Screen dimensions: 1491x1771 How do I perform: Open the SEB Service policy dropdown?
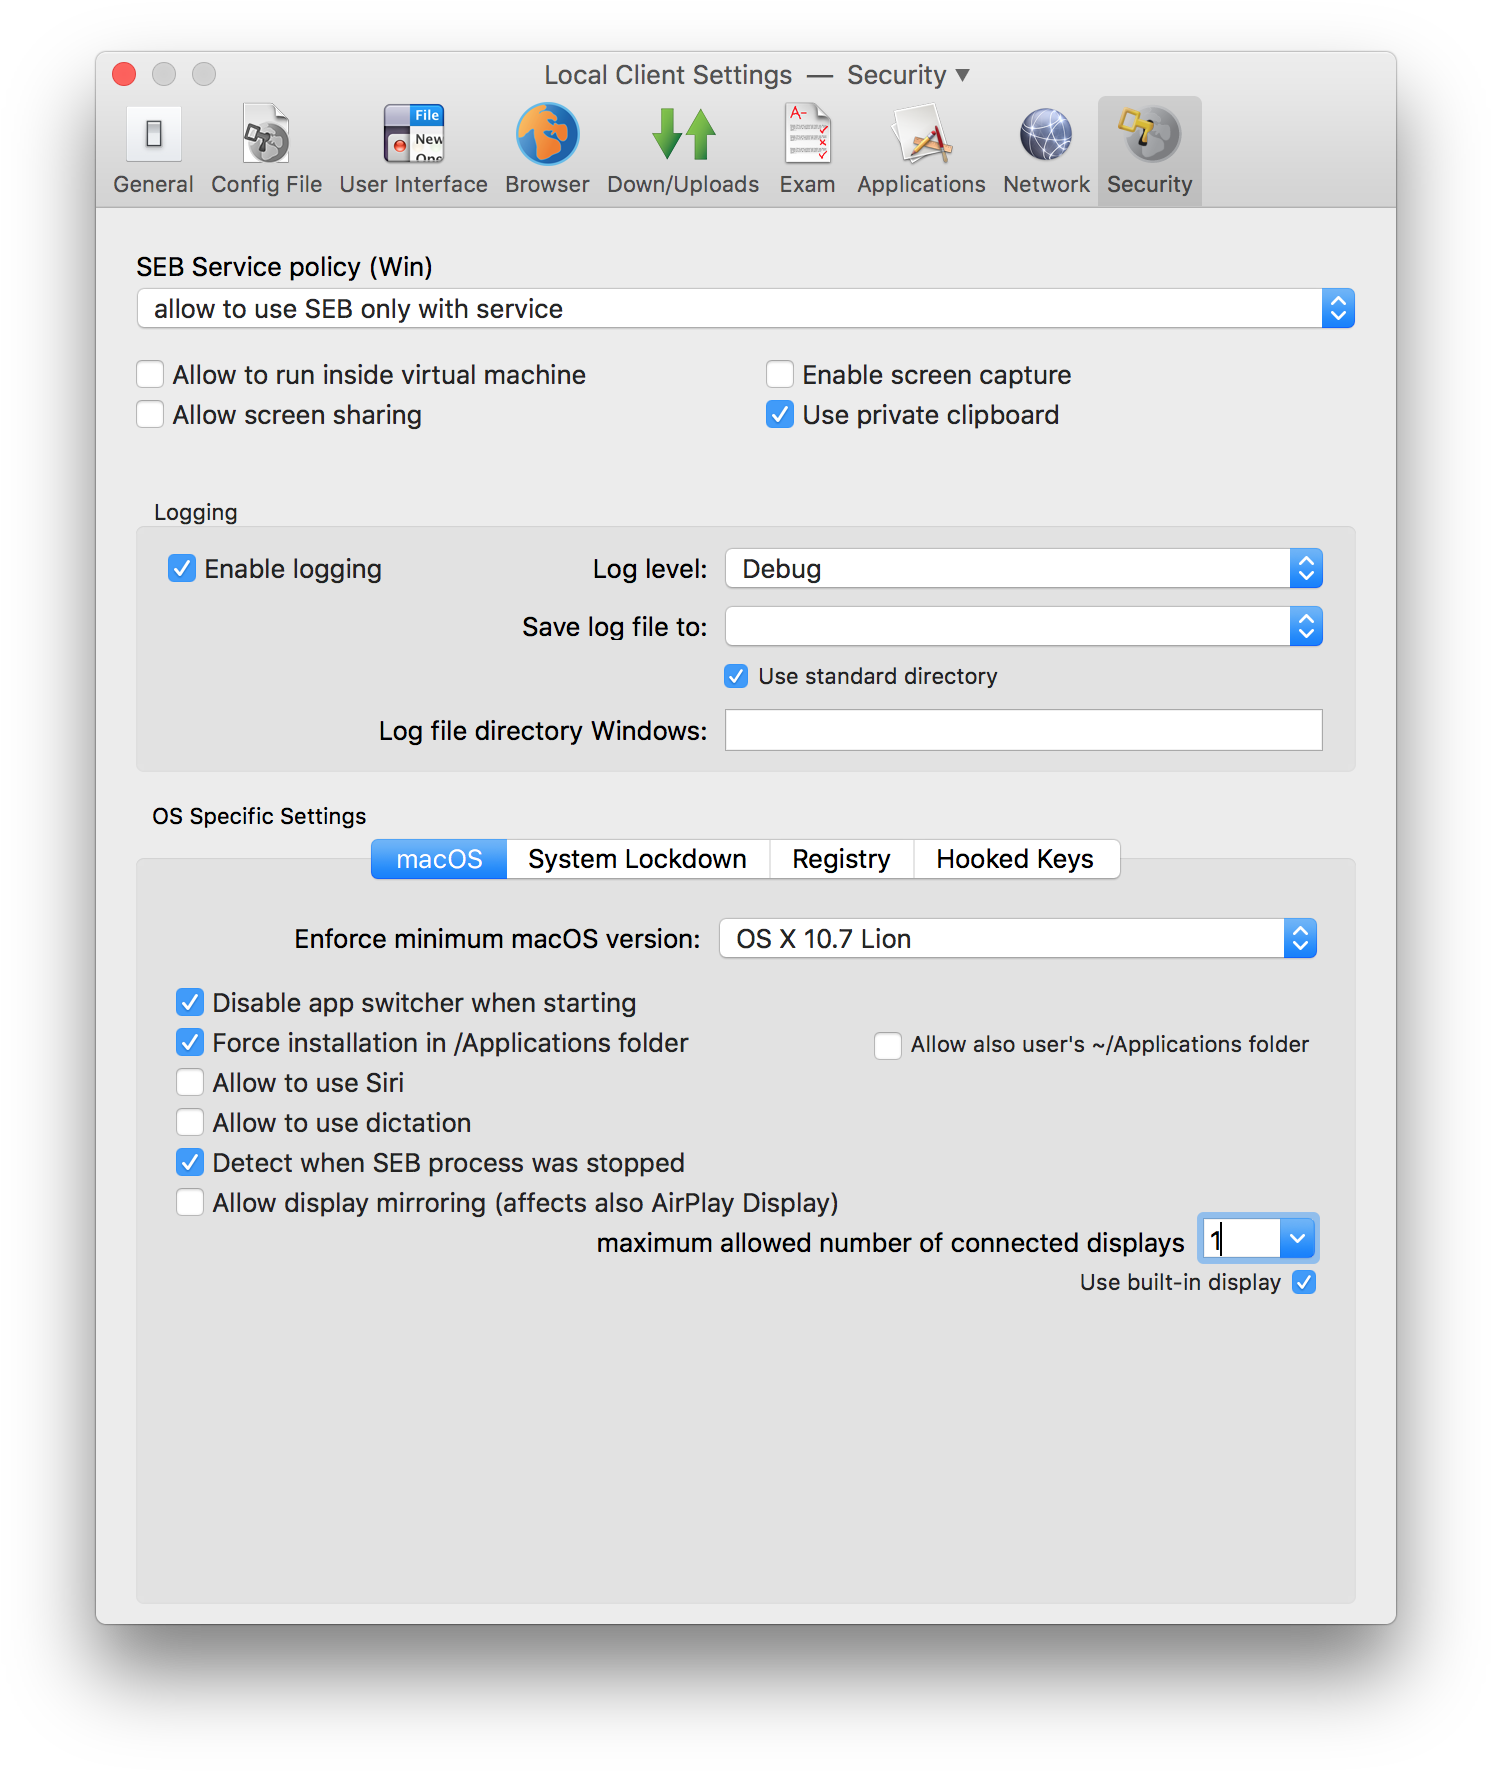point(745,308)
